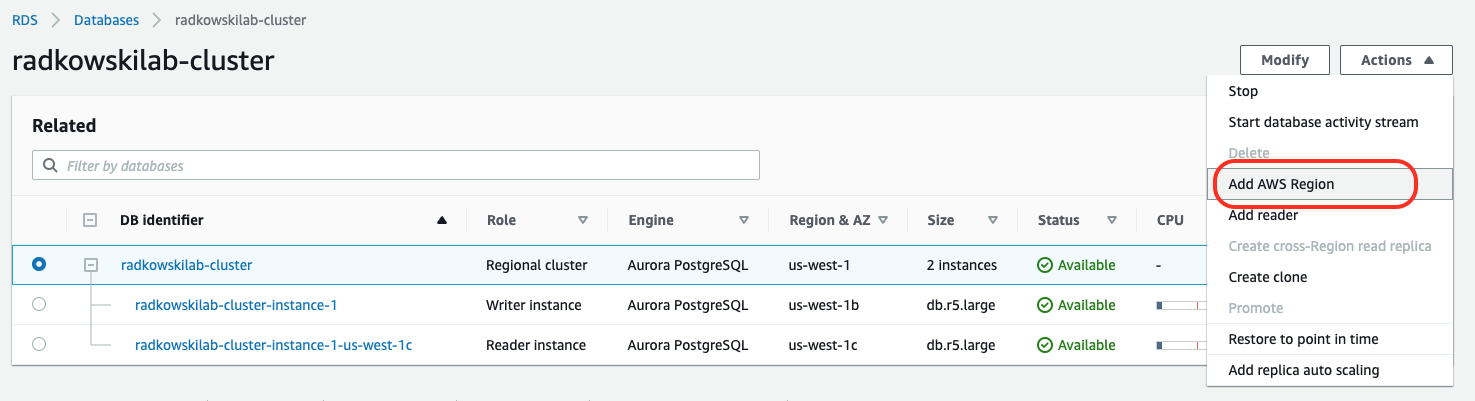This screenshot has width=1475, height=401.
Task: Sort table by Region & AZ column
Action: 883,220
